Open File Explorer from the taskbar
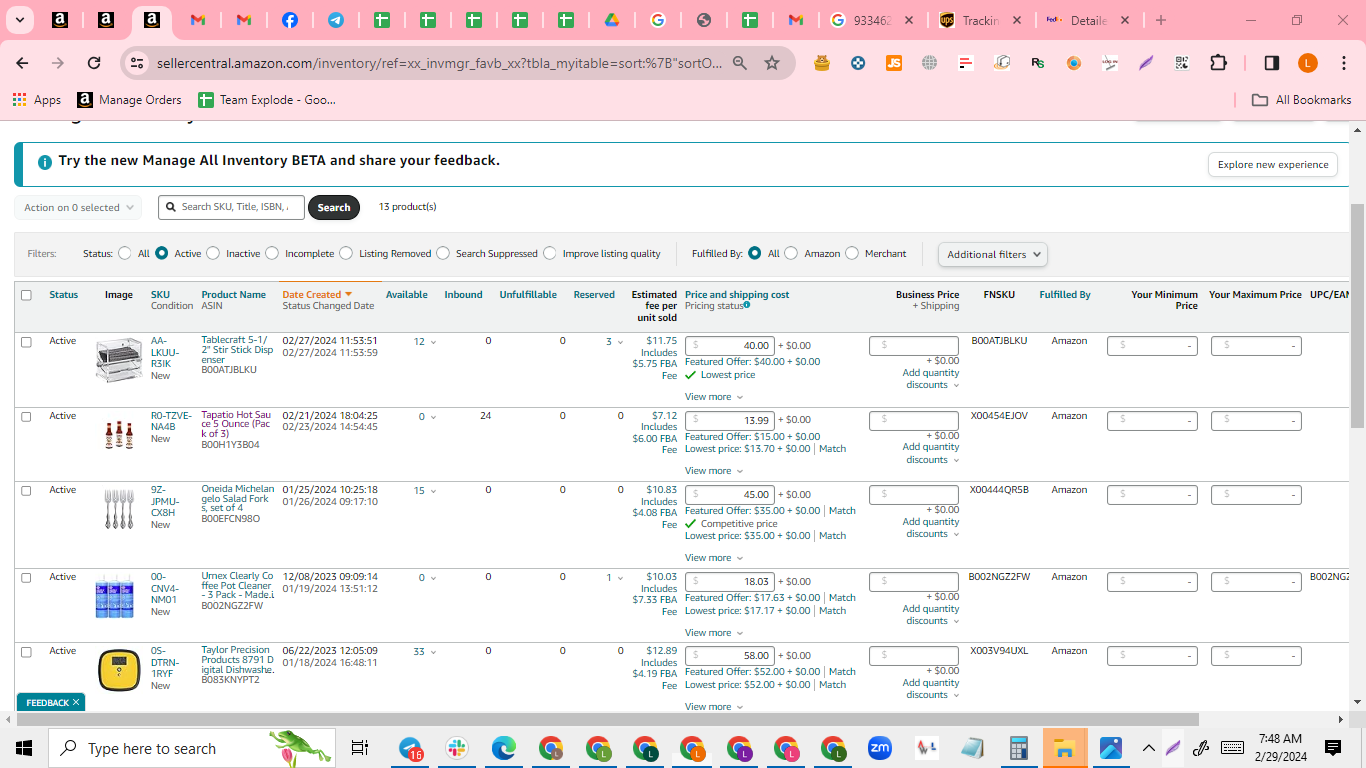Screen dimensions: 1366x768 click(1064, 748)
